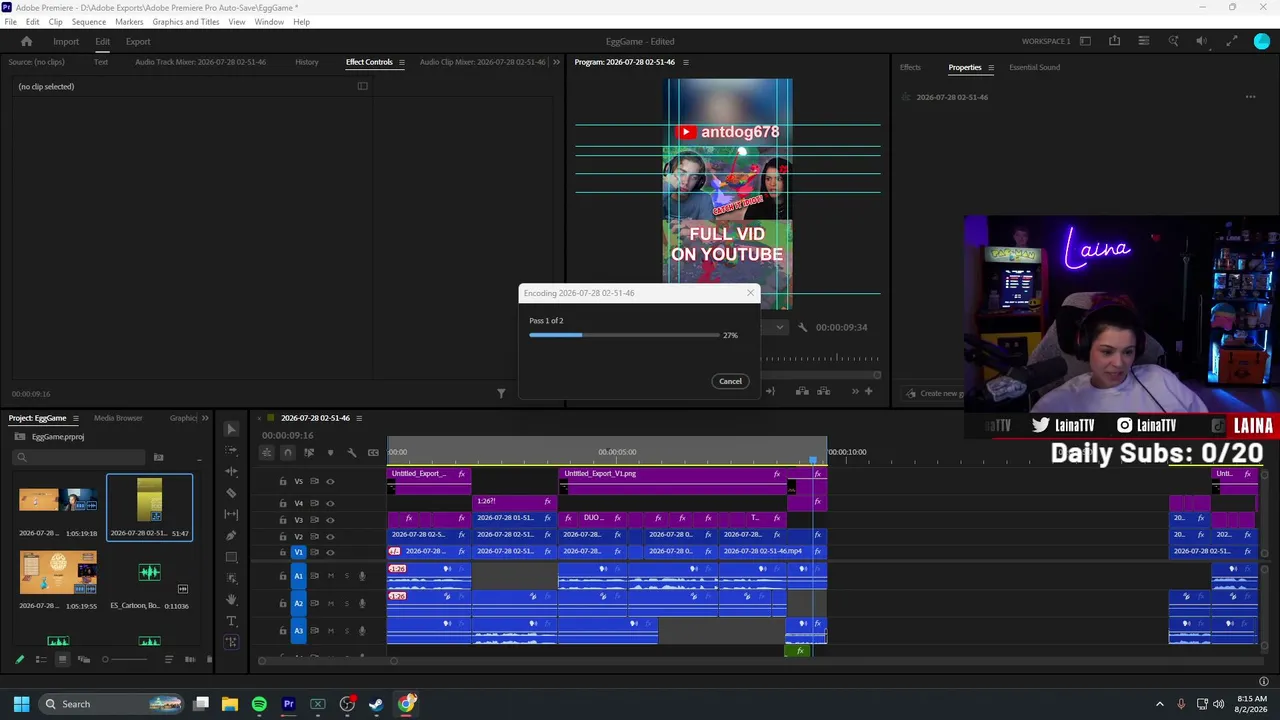This screenshot has width=1280, height=720.
Task: Select the Selection tool in the tools panel
Action: (231, 429)
